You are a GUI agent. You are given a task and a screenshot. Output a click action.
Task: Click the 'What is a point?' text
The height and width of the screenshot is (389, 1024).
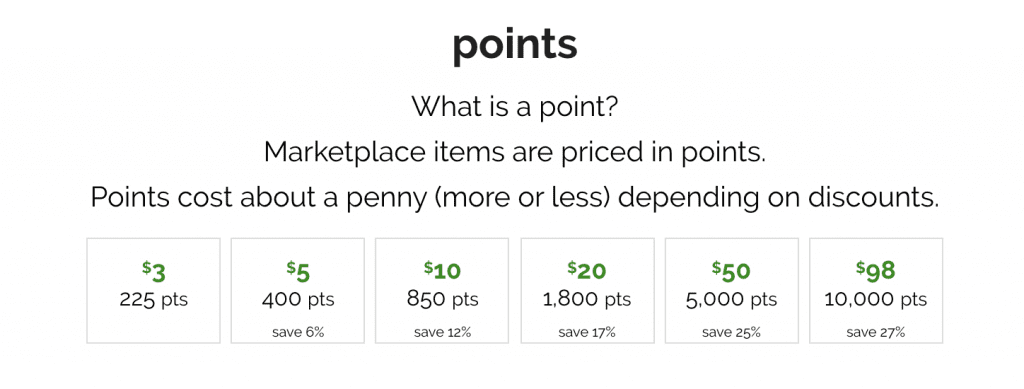point(515,106)
